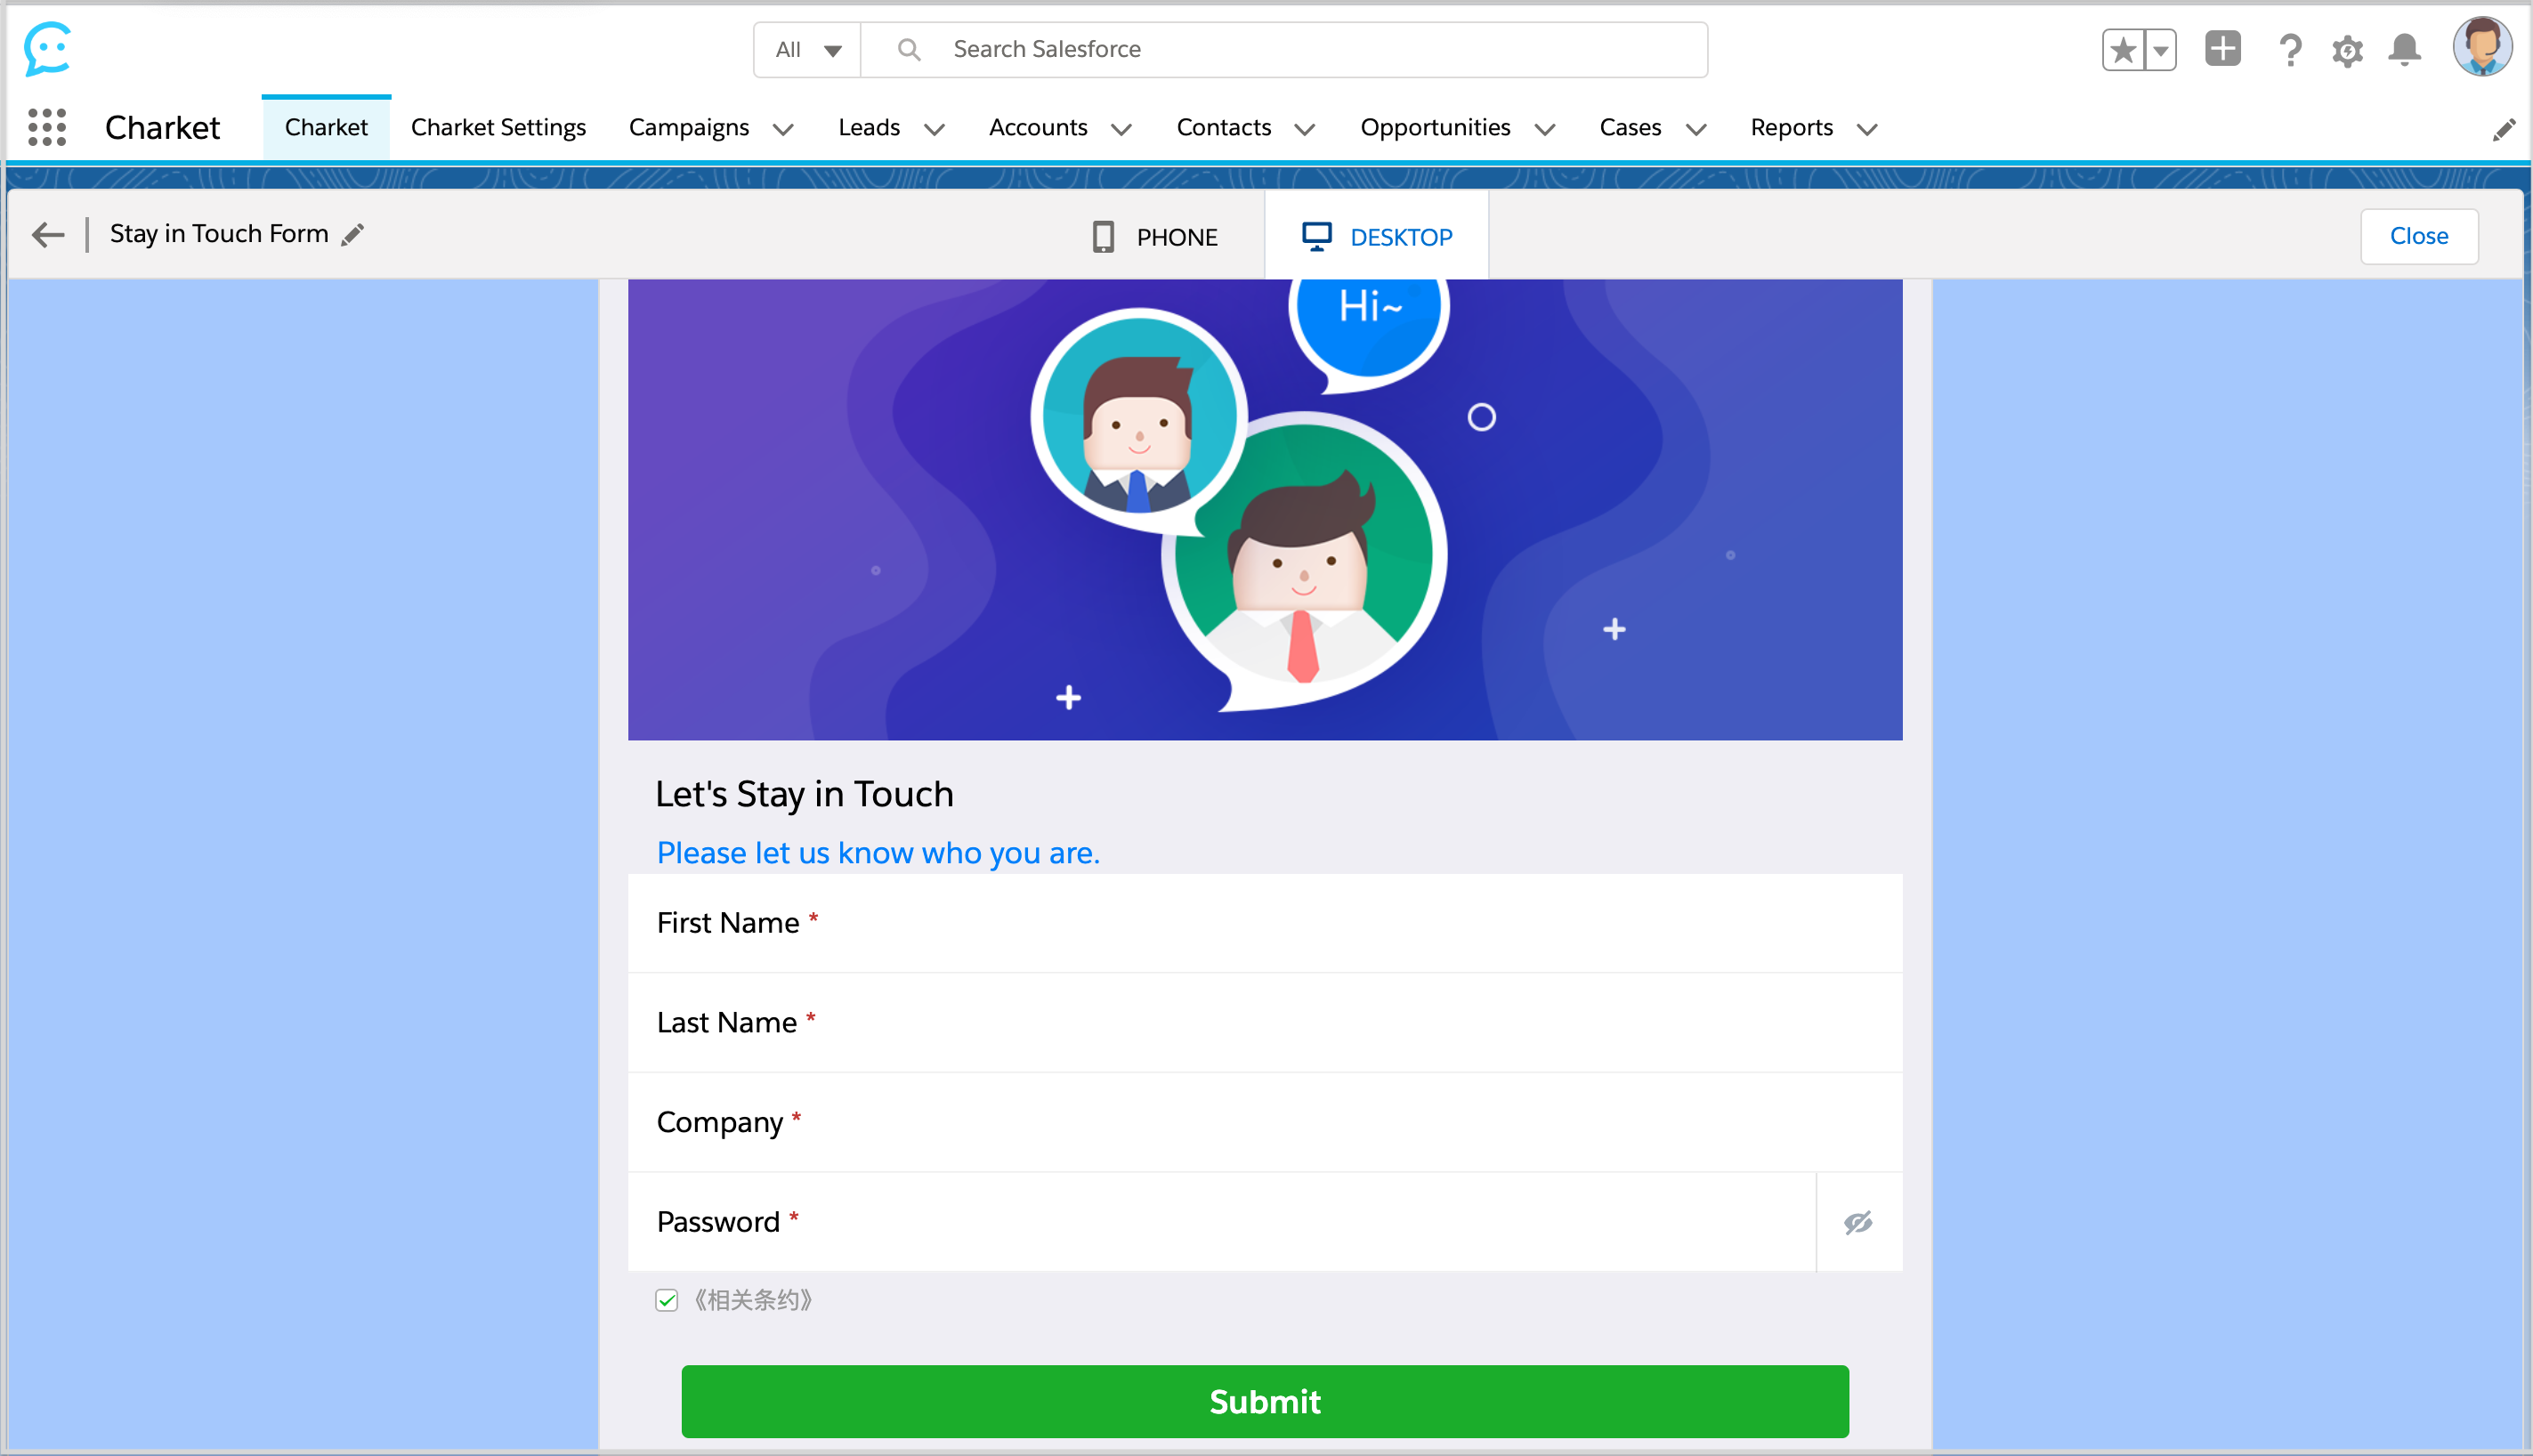The image size is (2533, 1456).
Task: Click the Close button
Action: pos(2419,236)
